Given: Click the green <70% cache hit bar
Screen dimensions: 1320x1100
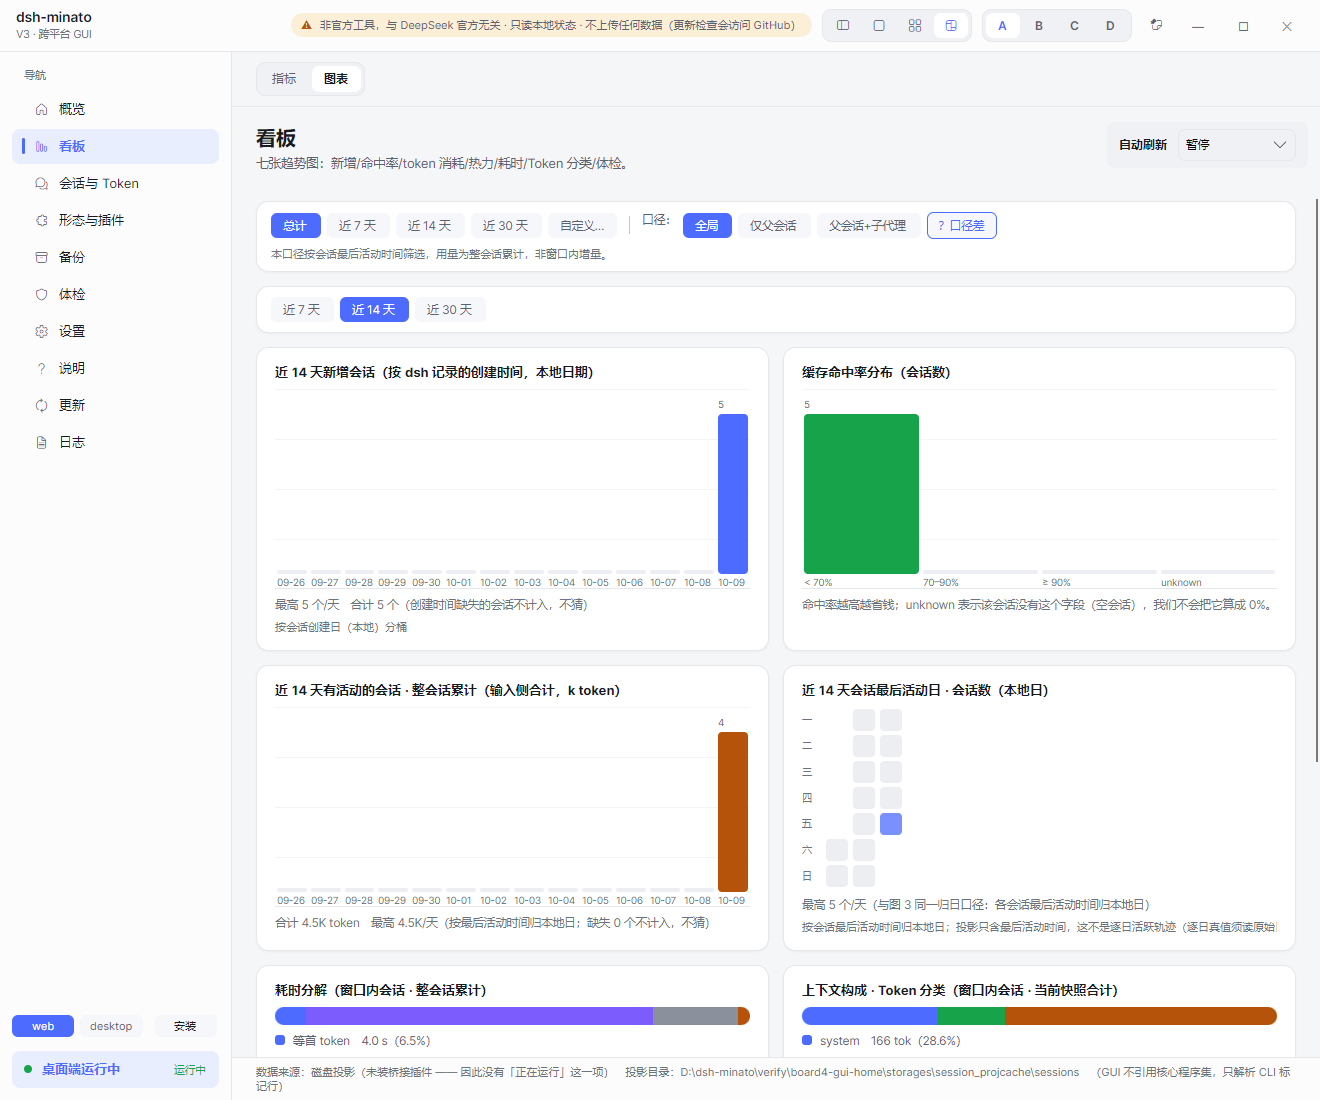Looking at the screenshot, I should [861, 494].
